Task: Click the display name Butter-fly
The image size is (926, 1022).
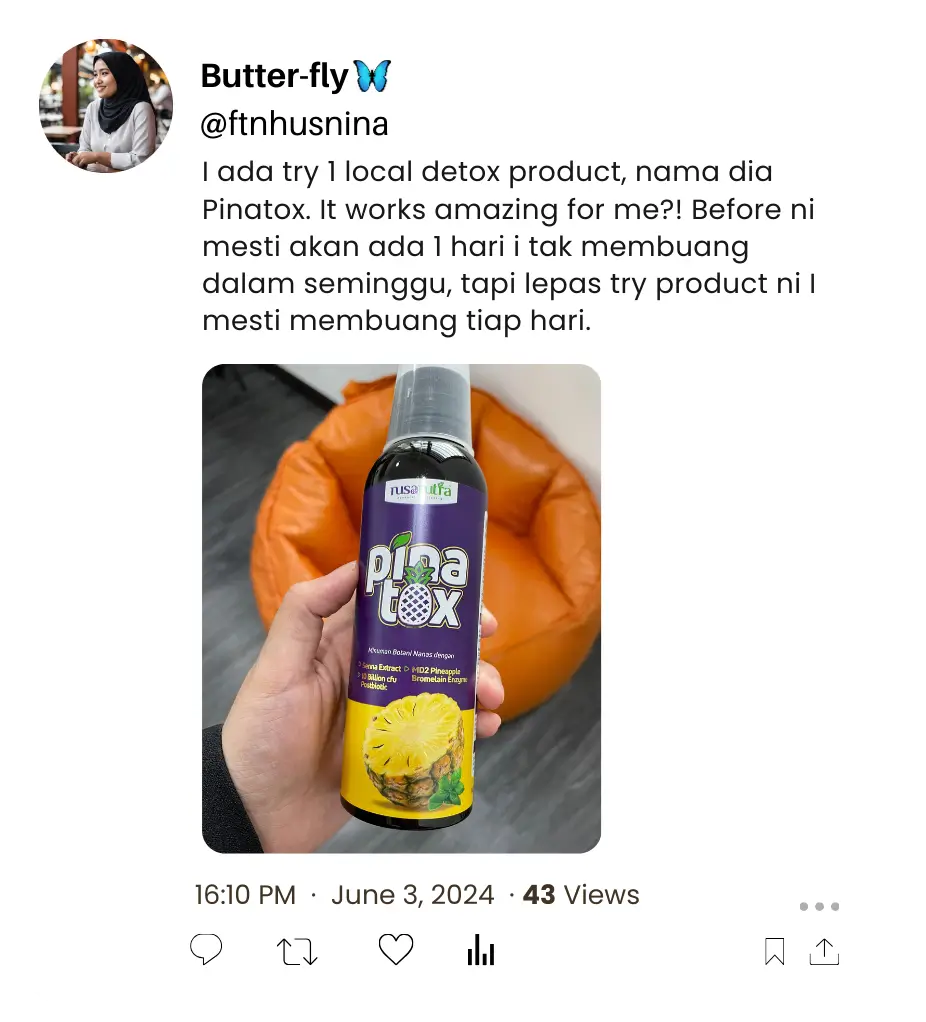Action: (x=274, y=76)
